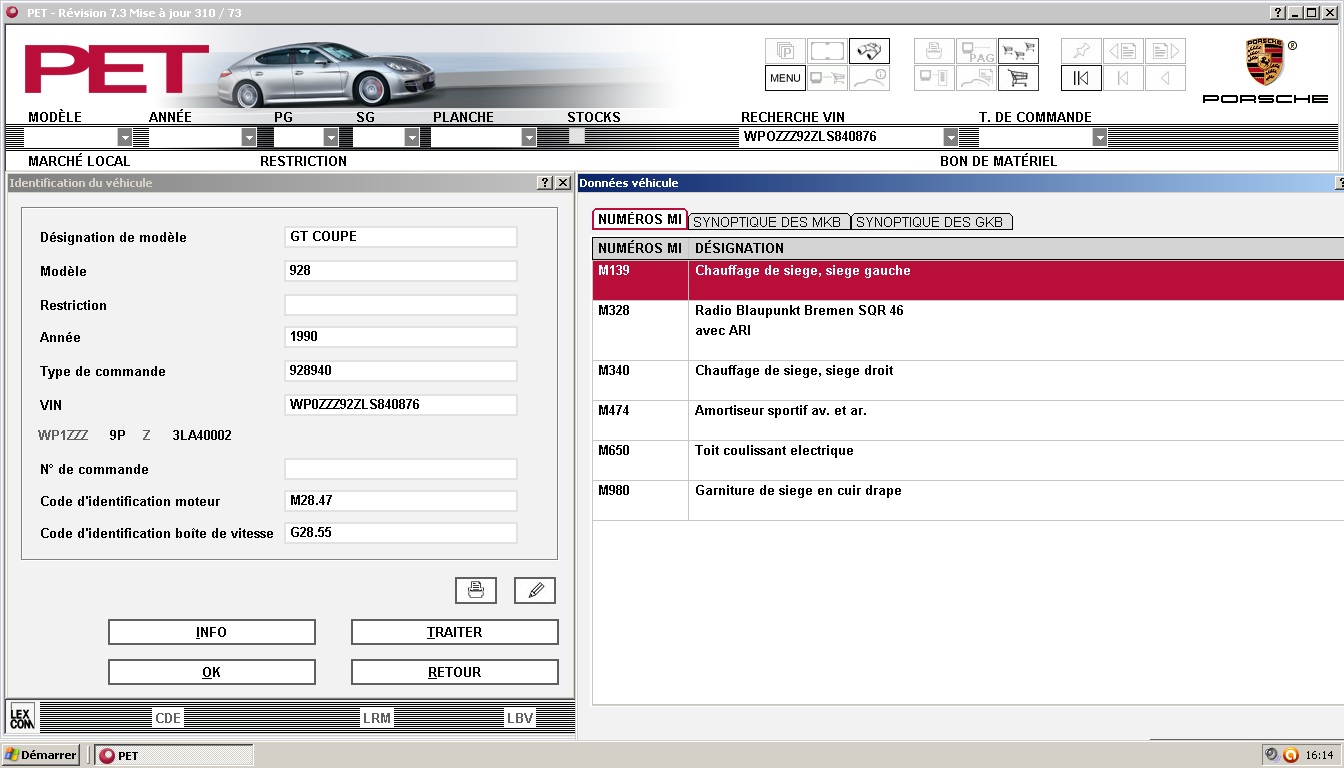Click the printer icon in top toolbar
The height and width of the screenshot is (768, 1344).
[935, 51]
